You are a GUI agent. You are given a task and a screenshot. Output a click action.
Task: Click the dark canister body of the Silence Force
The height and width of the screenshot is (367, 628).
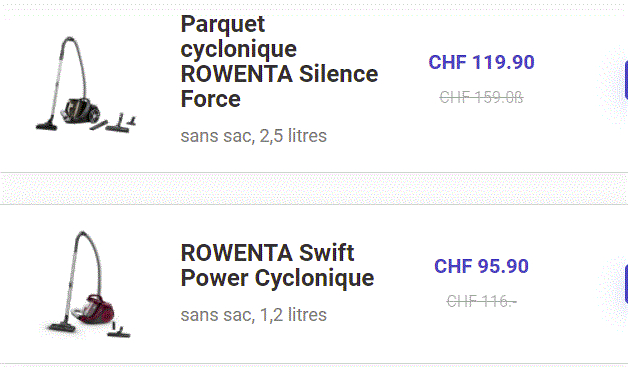tap(81, 110)
